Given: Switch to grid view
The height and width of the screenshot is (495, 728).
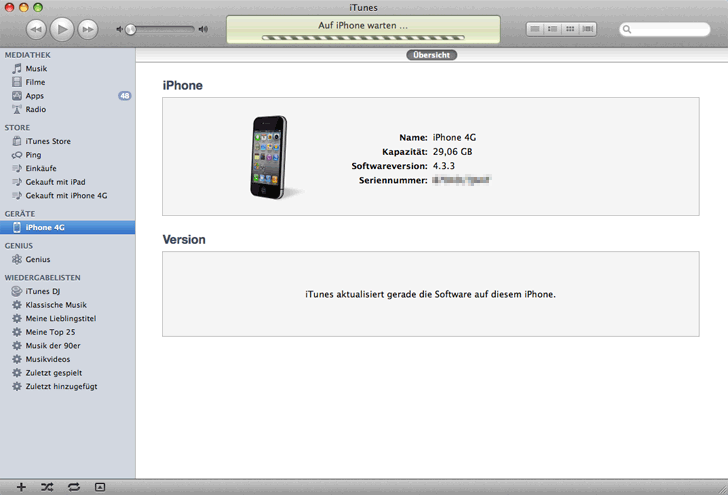Looking at the screenshot, I should click(x=570, y=29).
